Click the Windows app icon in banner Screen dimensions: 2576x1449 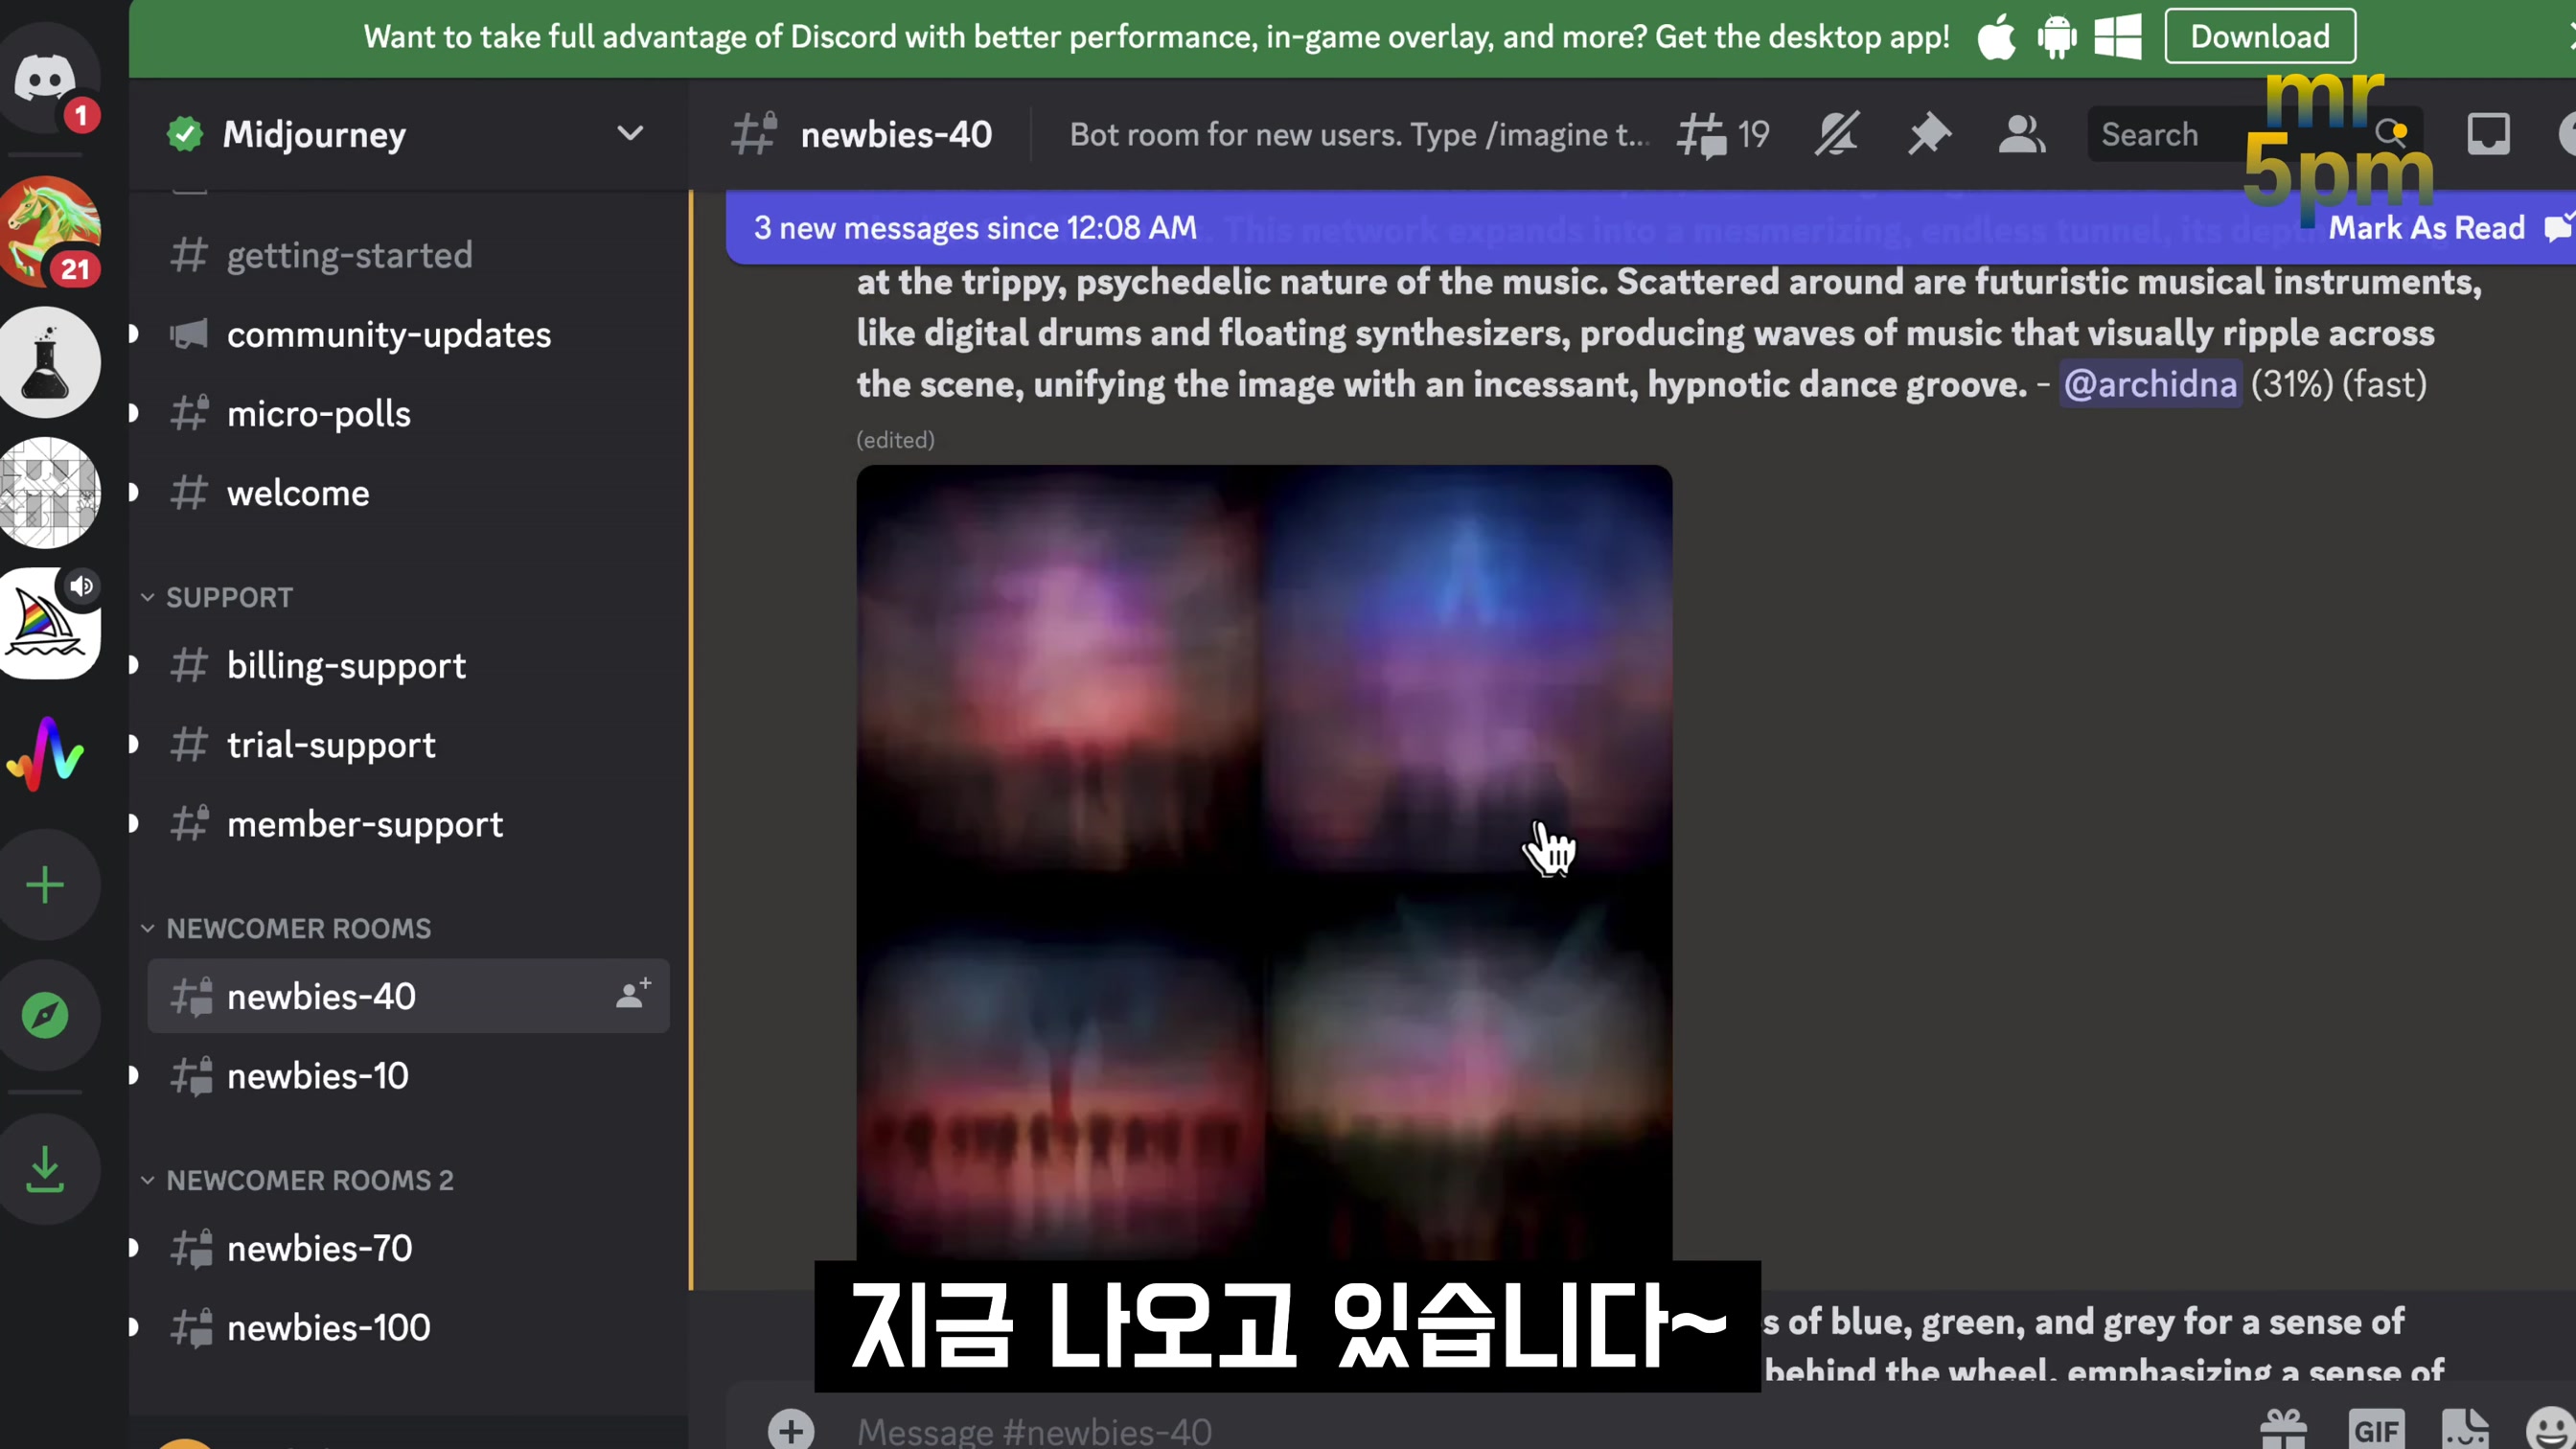pos(2118,37)
